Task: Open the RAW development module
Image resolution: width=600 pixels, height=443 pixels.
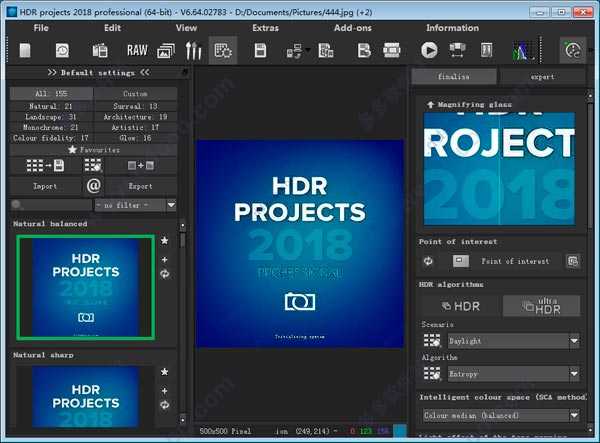Action: coord(137,50)
